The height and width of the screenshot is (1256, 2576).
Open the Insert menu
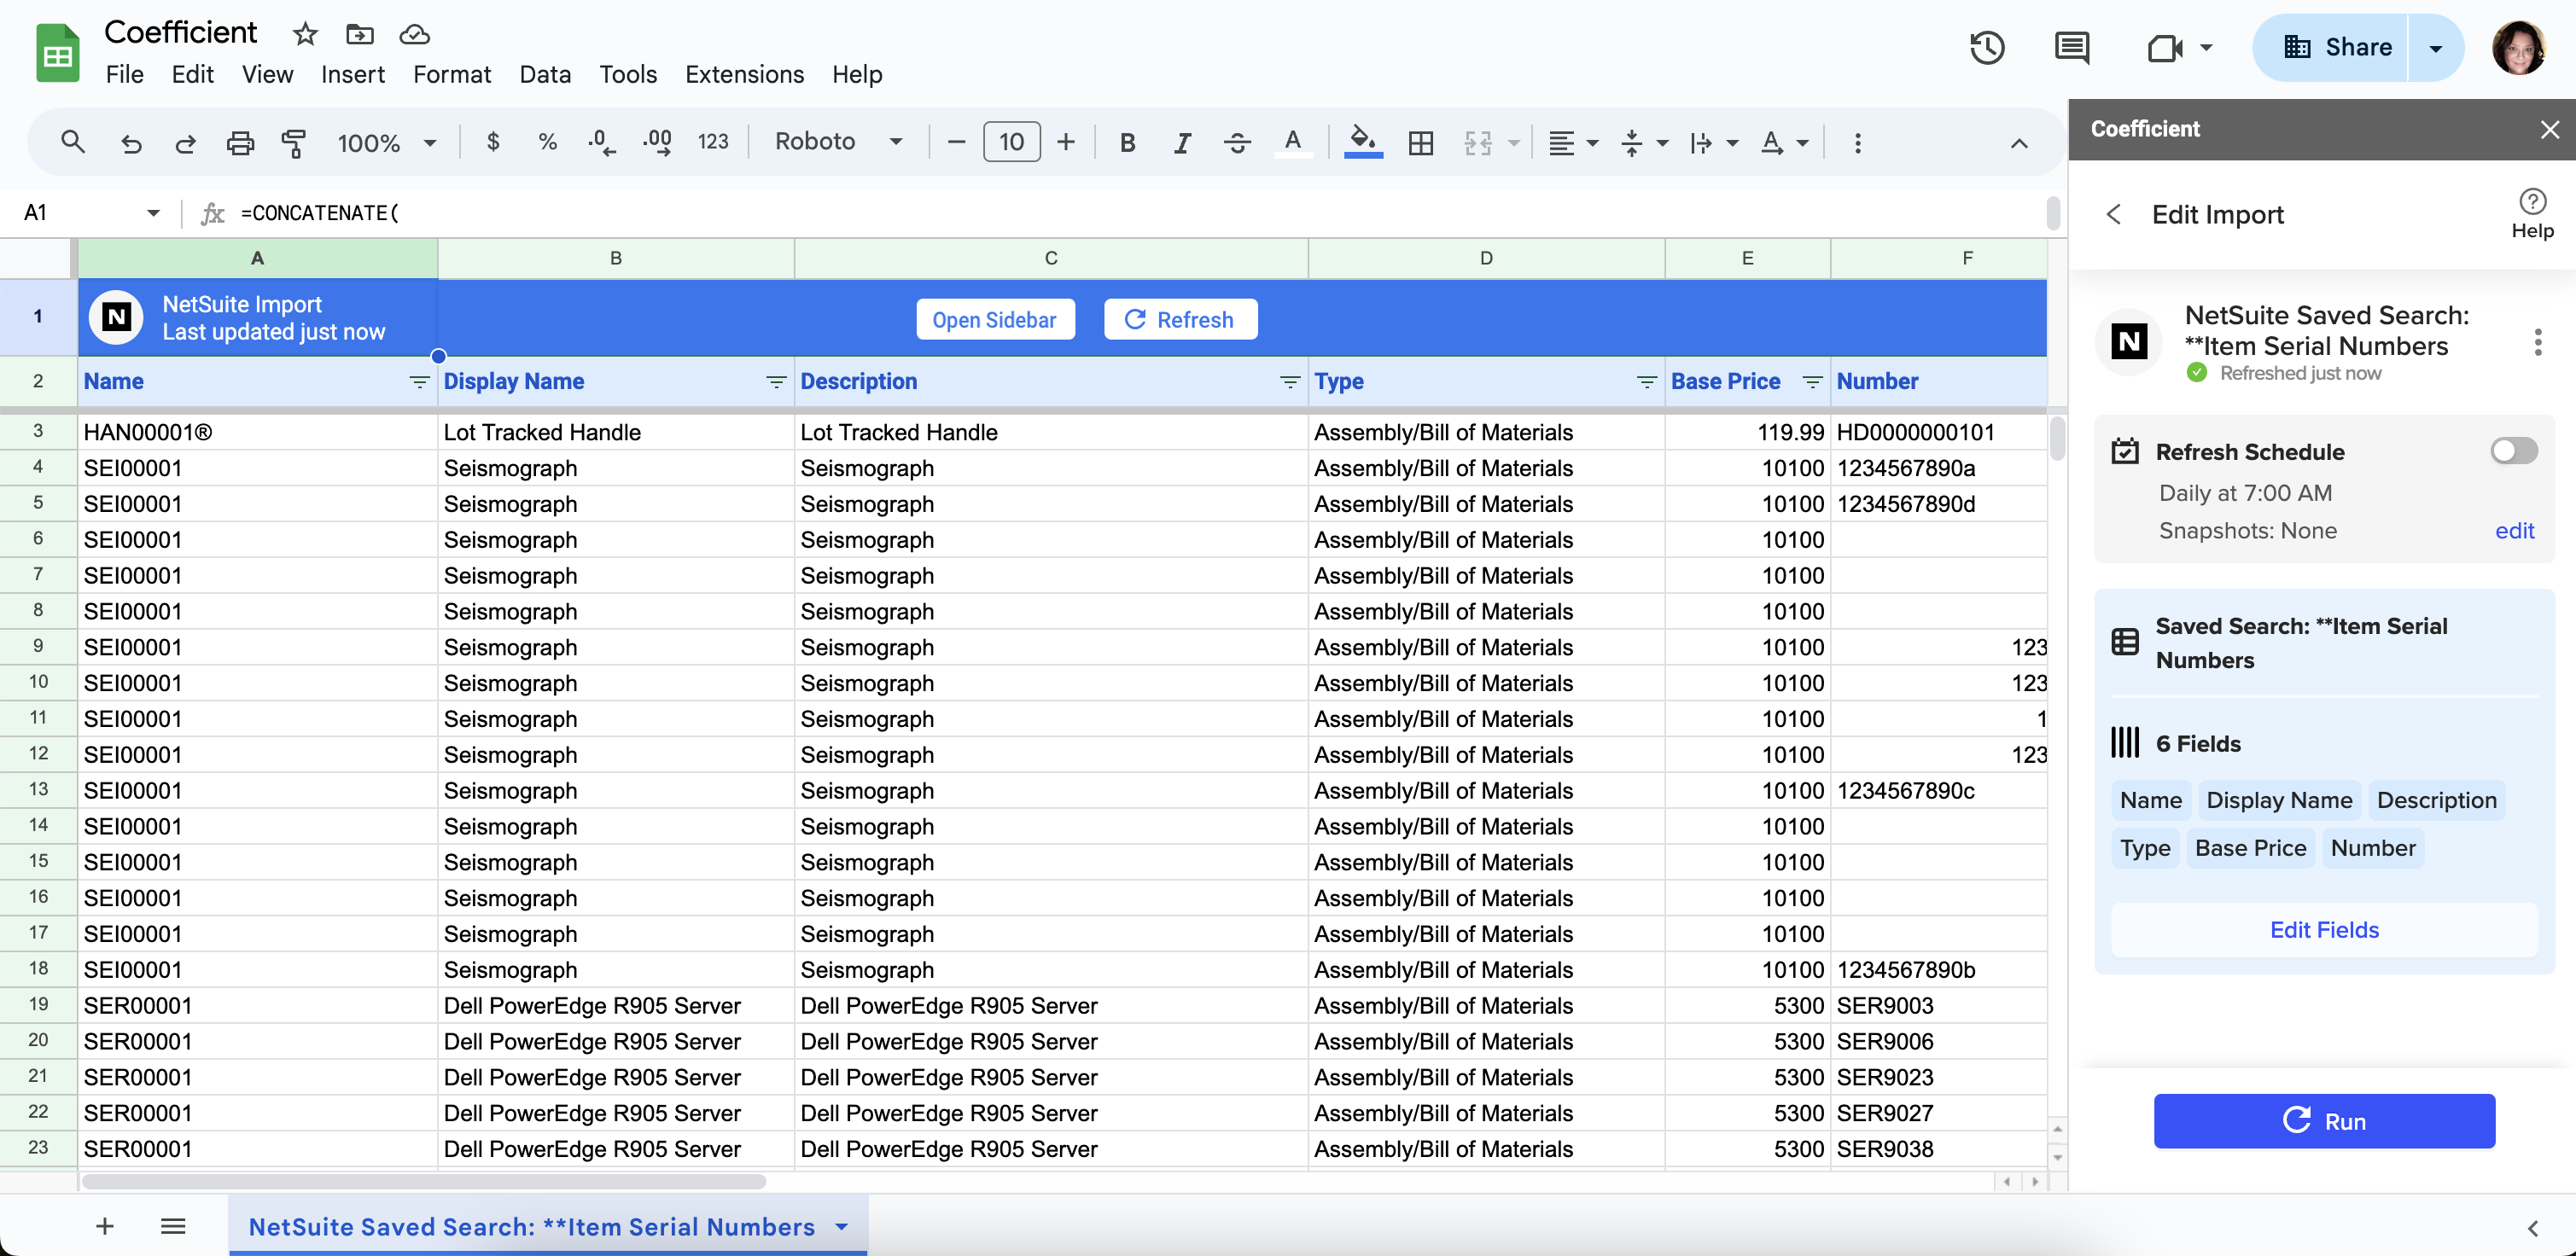tap(352, 74)
